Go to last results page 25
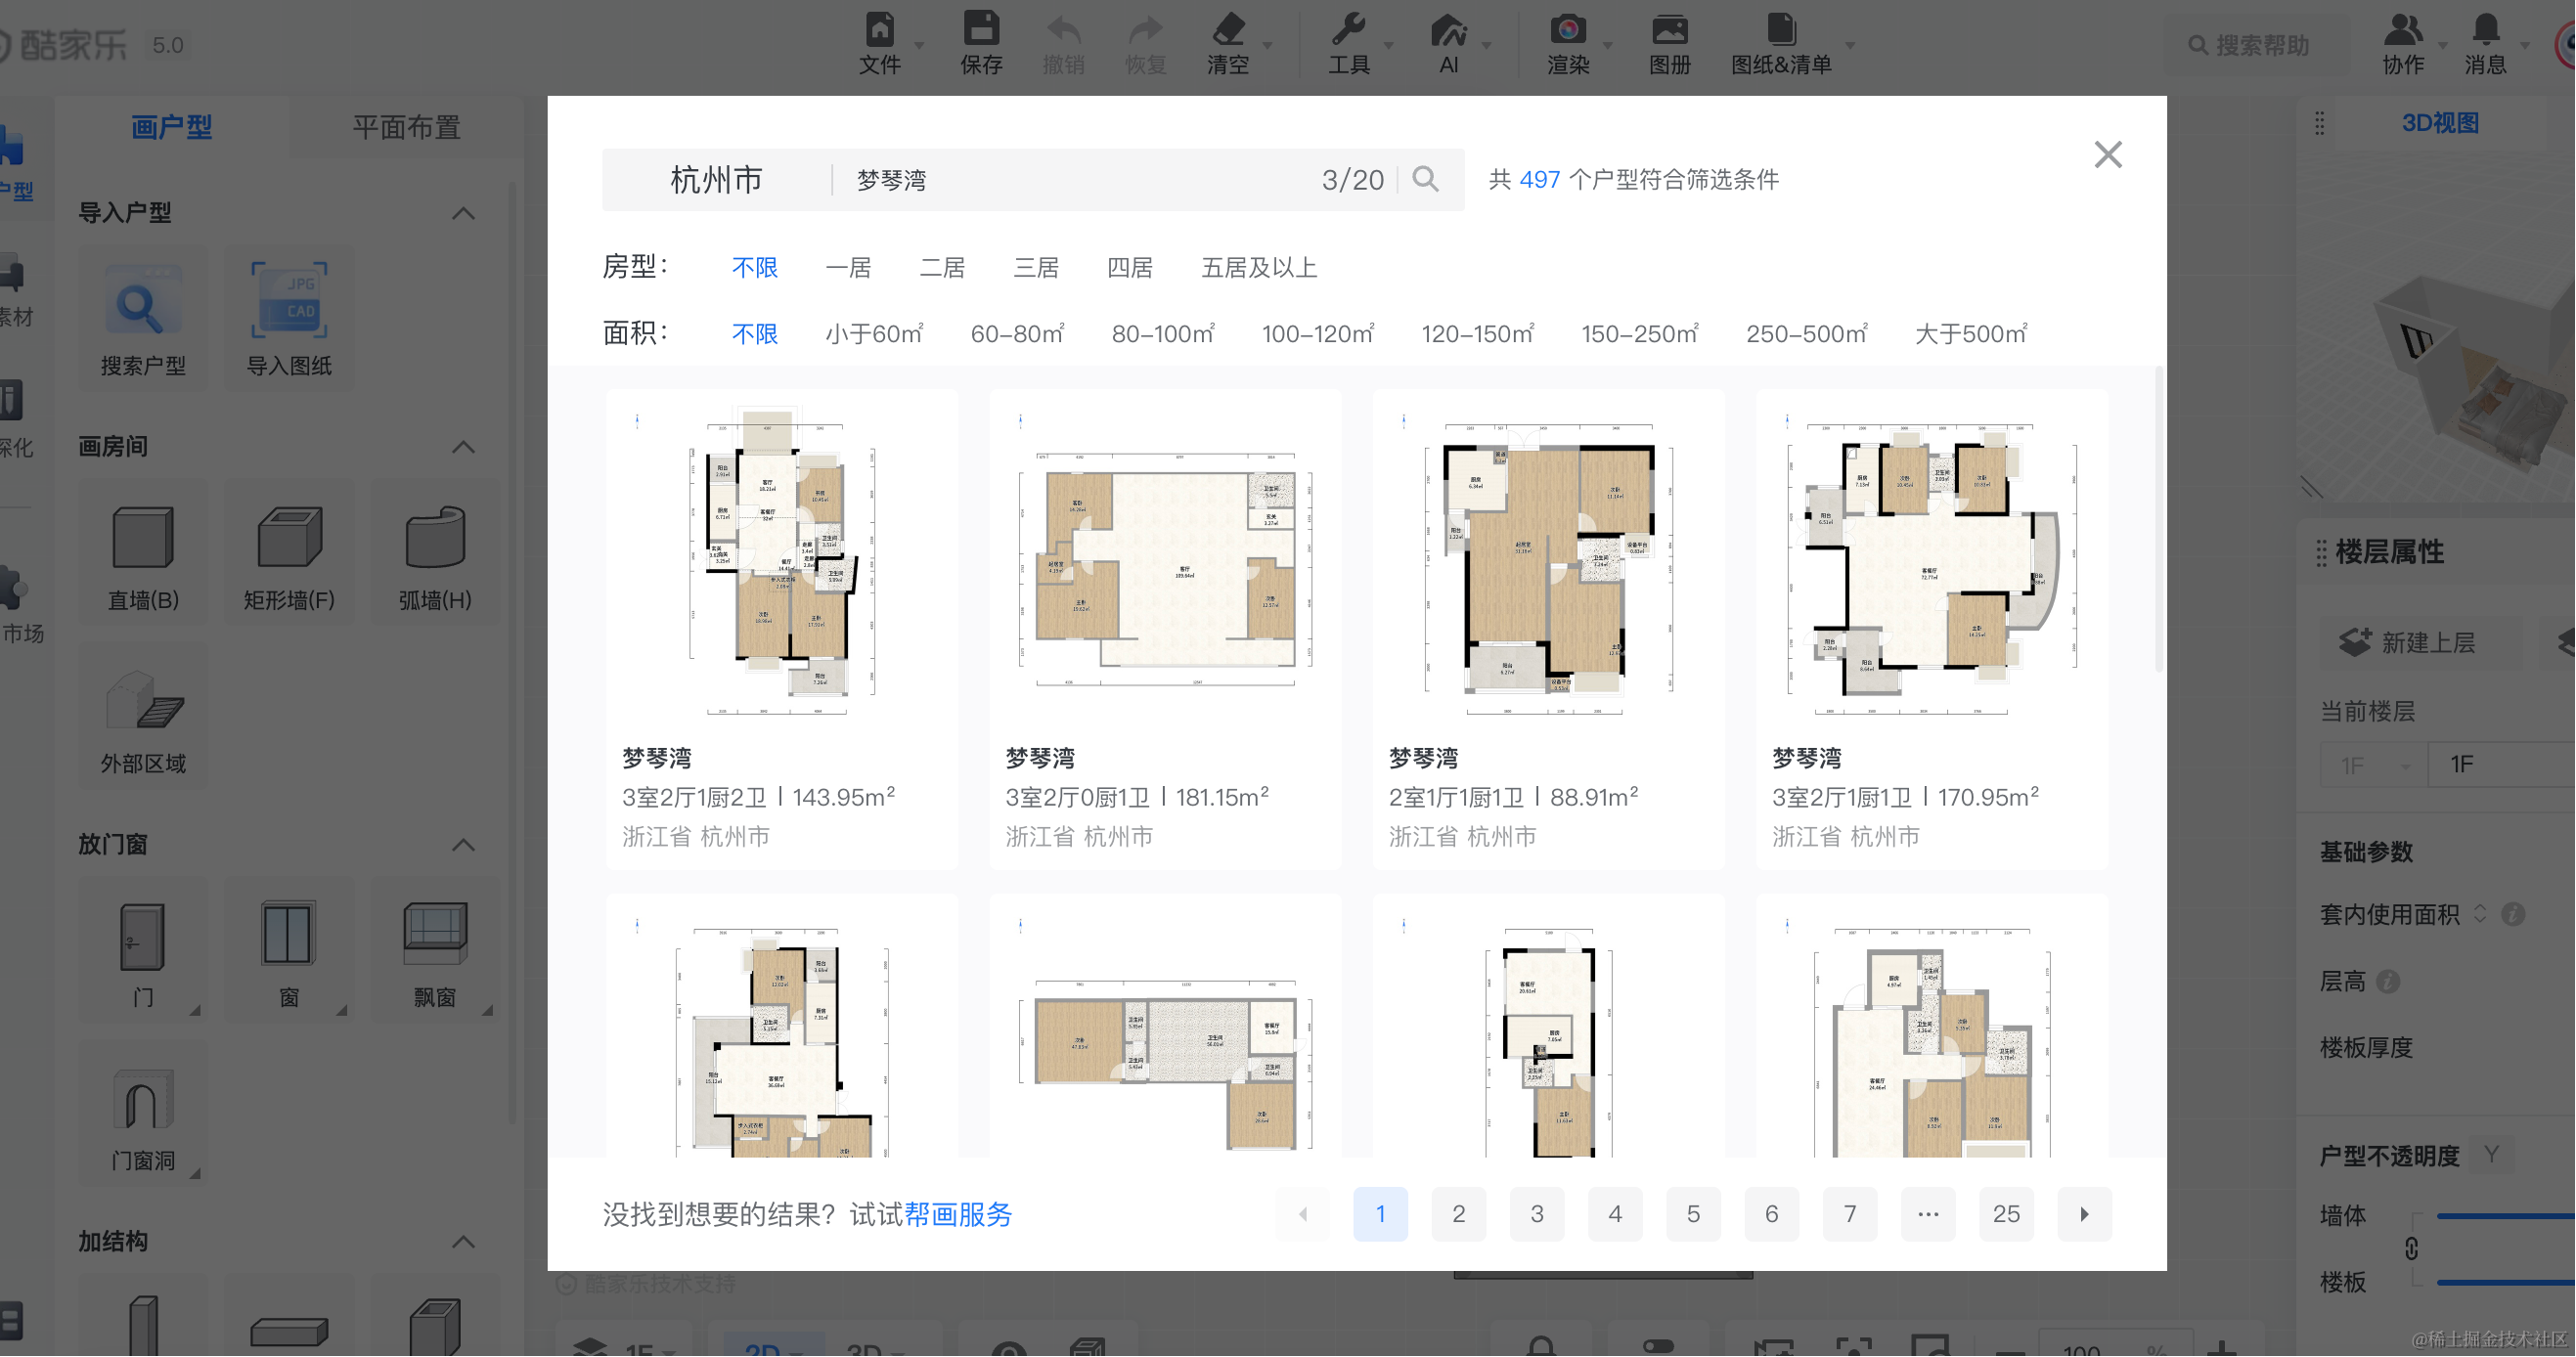 (2006, 1214)
